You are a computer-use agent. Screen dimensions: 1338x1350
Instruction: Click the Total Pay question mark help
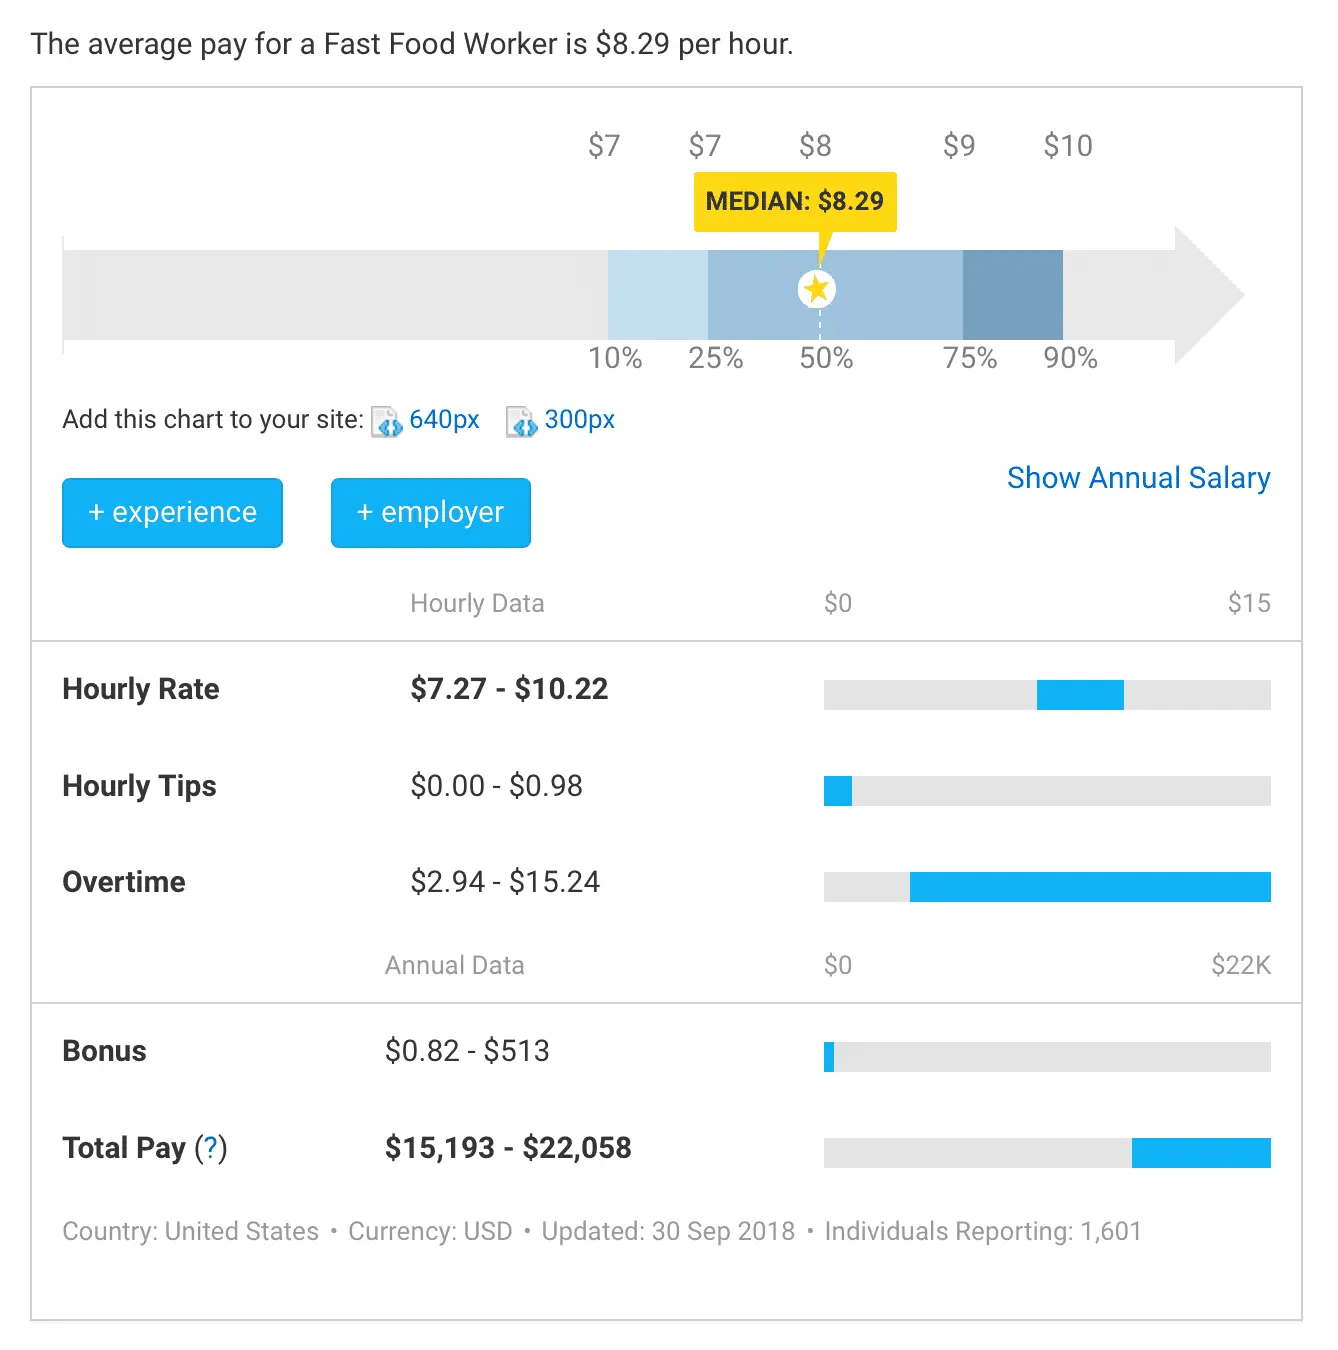[x=211, y=1148]
